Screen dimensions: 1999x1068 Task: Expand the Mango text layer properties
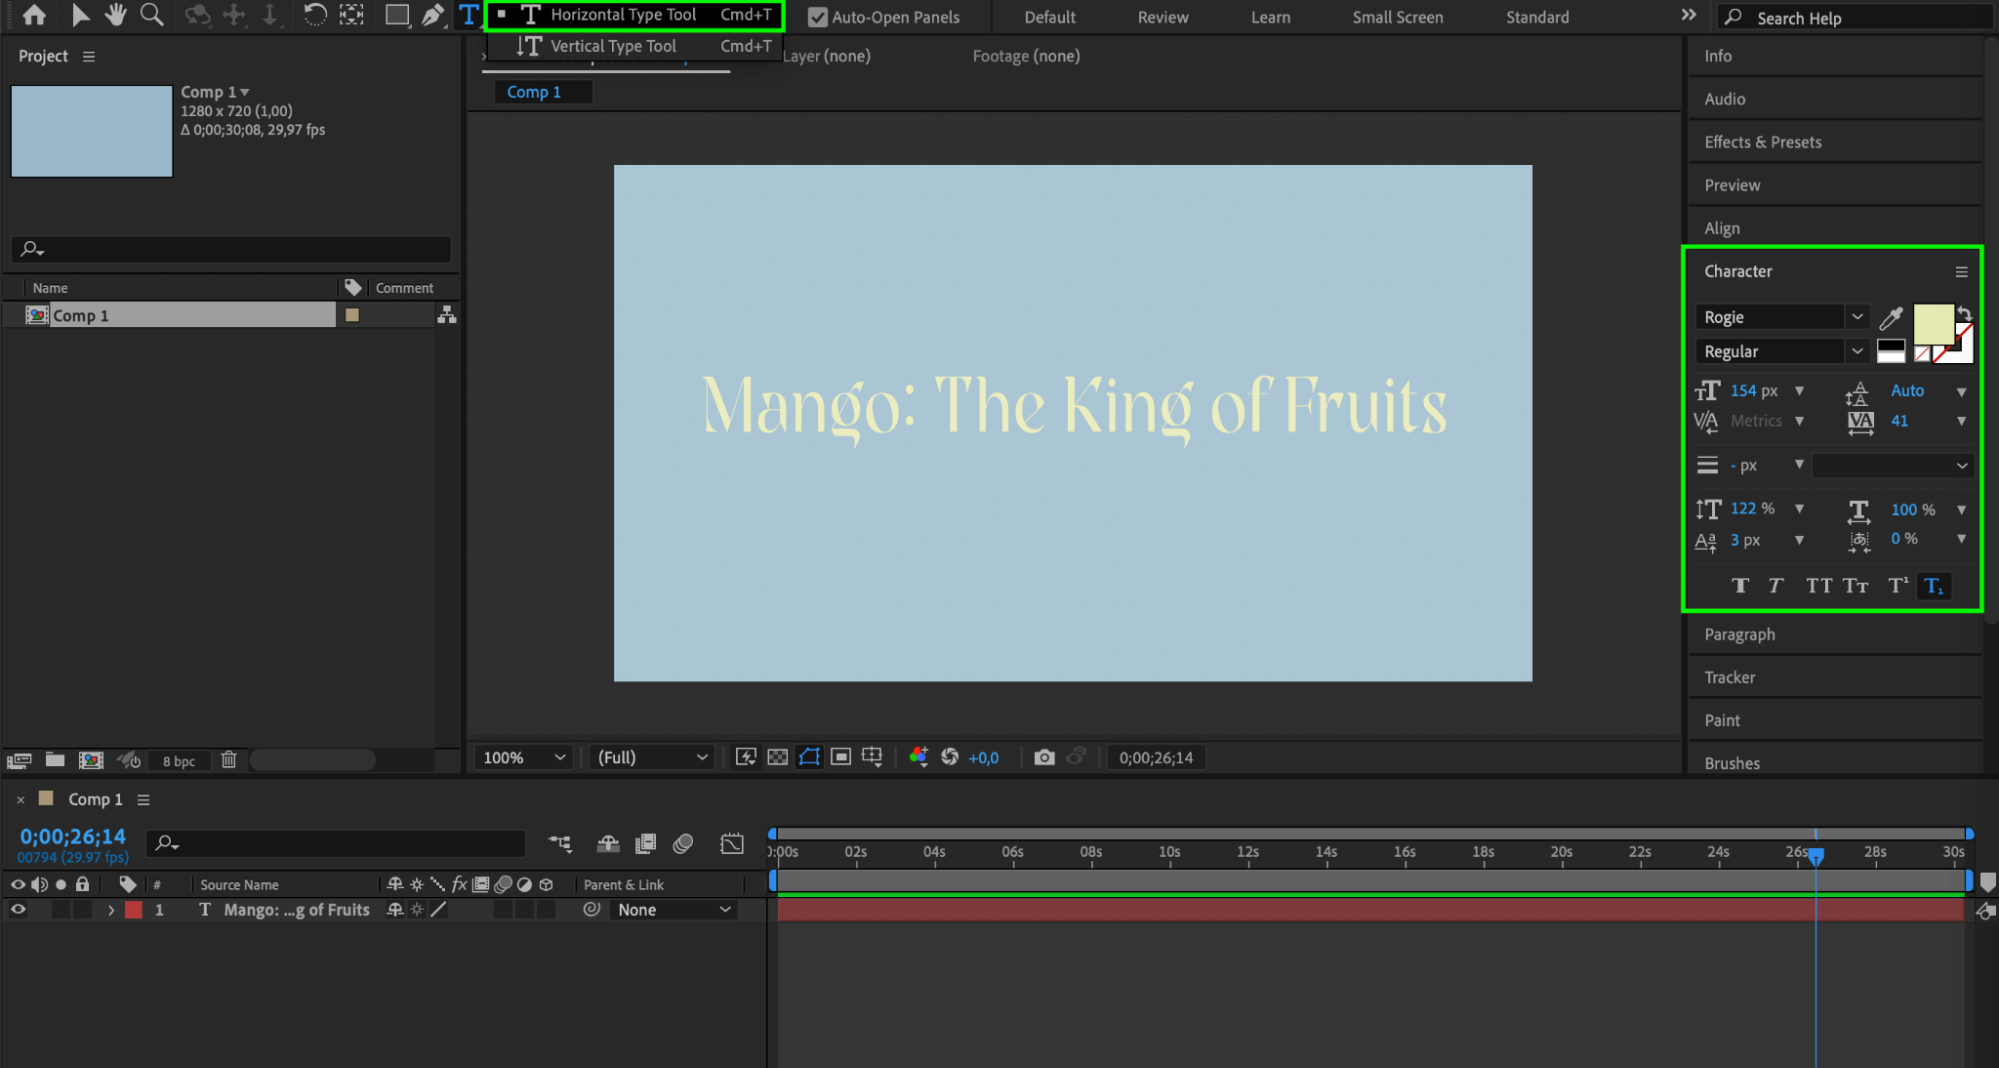(111, 910)
